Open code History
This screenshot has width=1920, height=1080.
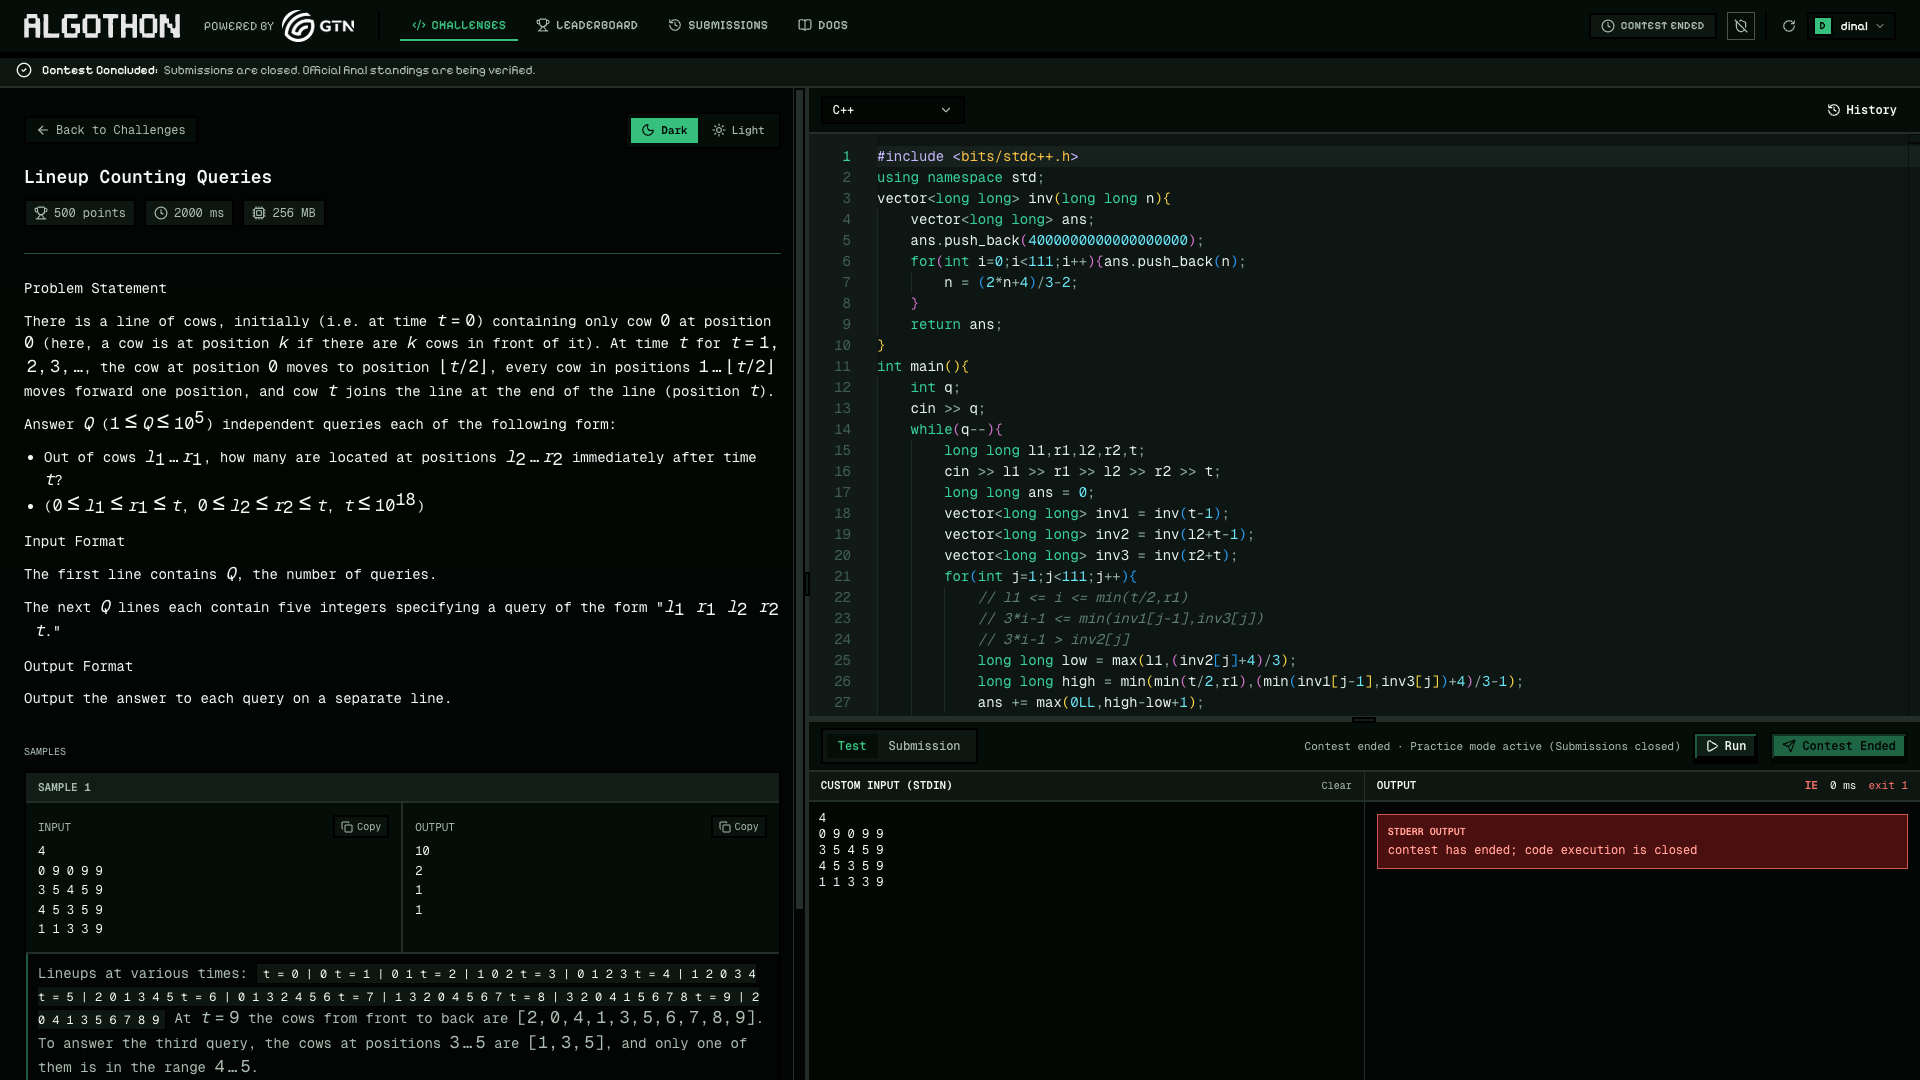click(x=1862, y=110)
